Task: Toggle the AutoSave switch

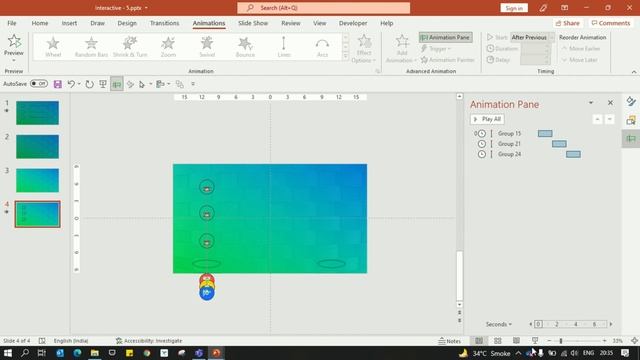Action: 39,84
